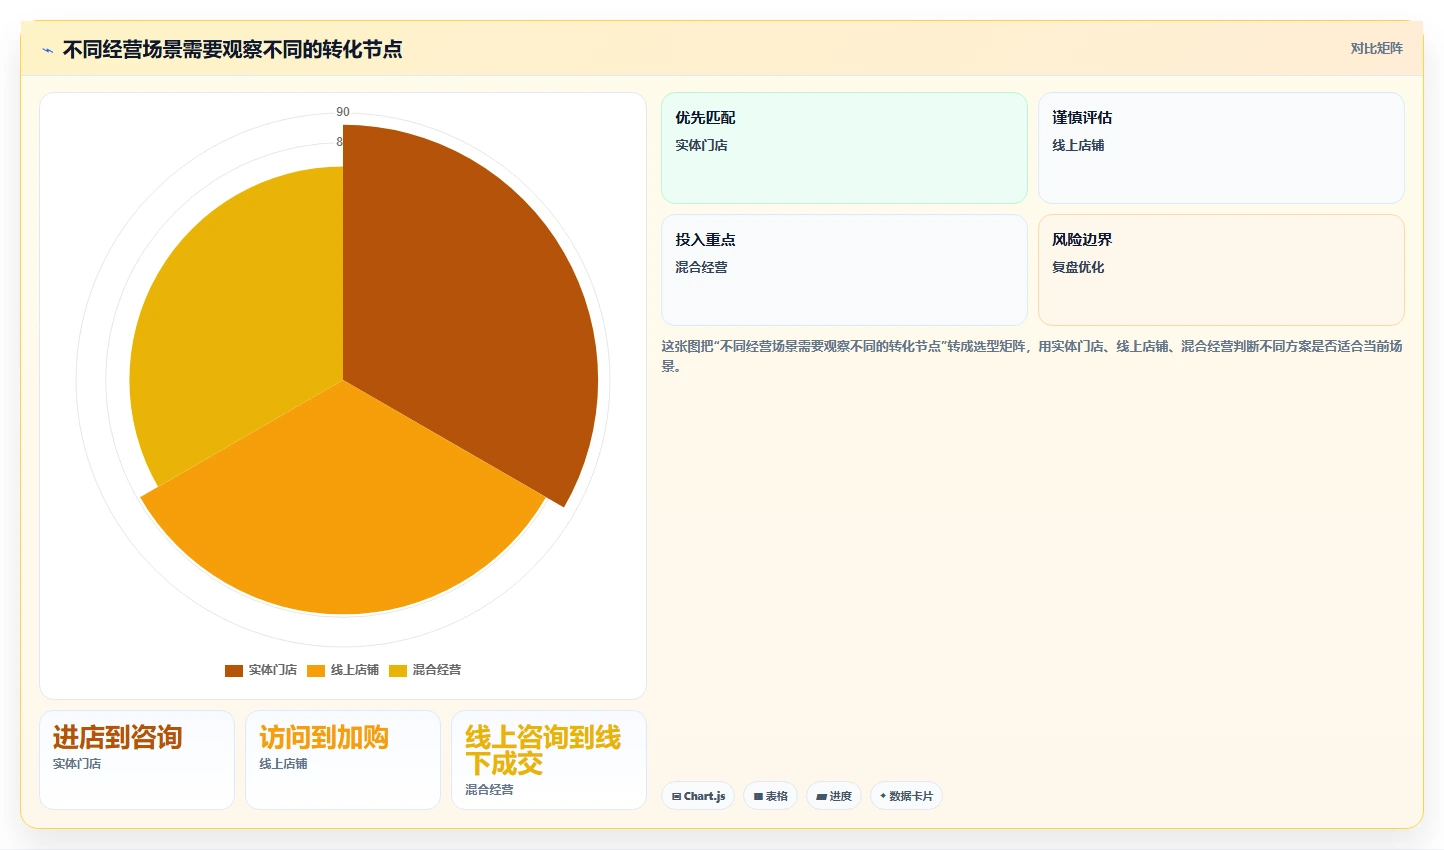Image resolution: width=1444 pixels, height=850 pixels.
Task: Toggle 实体门店 legend color swatch
Action: click(233, 670)
